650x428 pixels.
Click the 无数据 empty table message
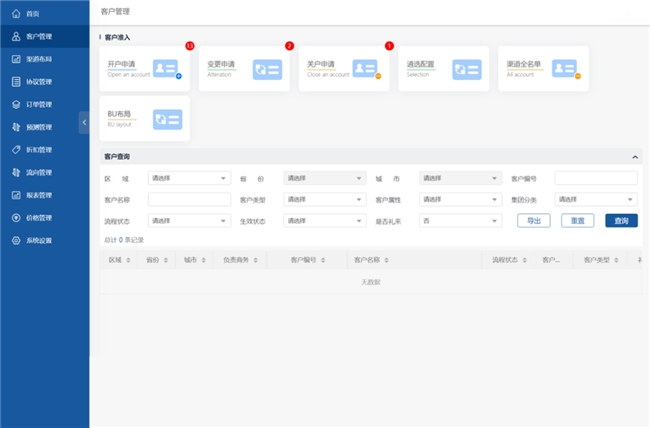pos(371,282)
